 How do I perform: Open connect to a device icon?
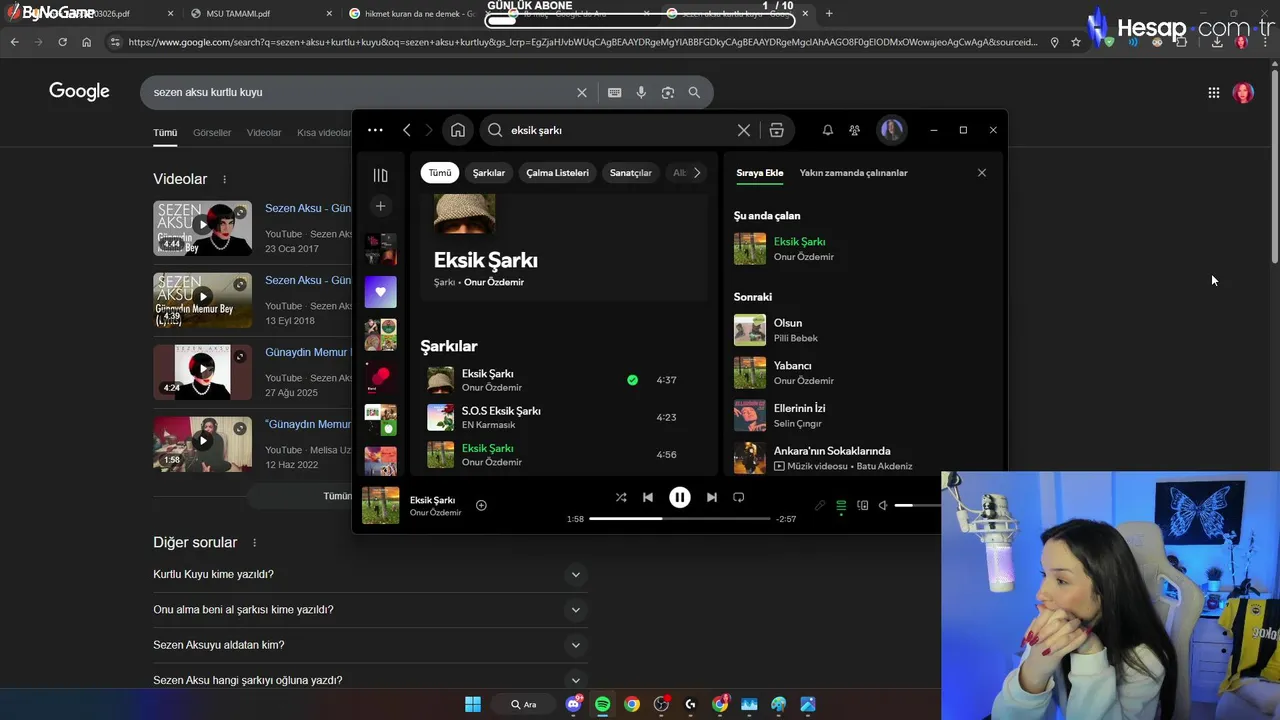pos(863,506)
